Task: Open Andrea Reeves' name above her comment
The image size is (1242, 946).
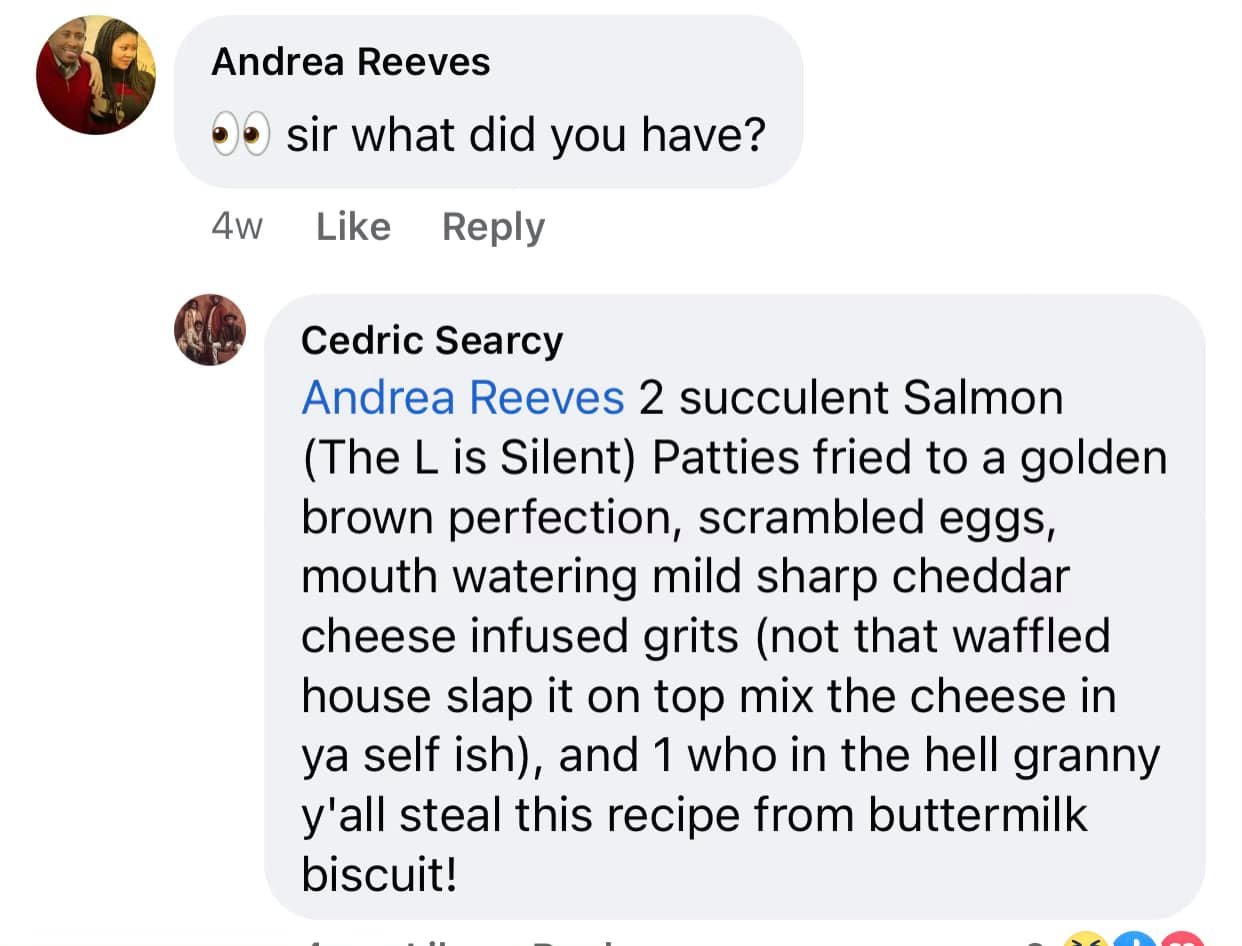Action: 350,62
